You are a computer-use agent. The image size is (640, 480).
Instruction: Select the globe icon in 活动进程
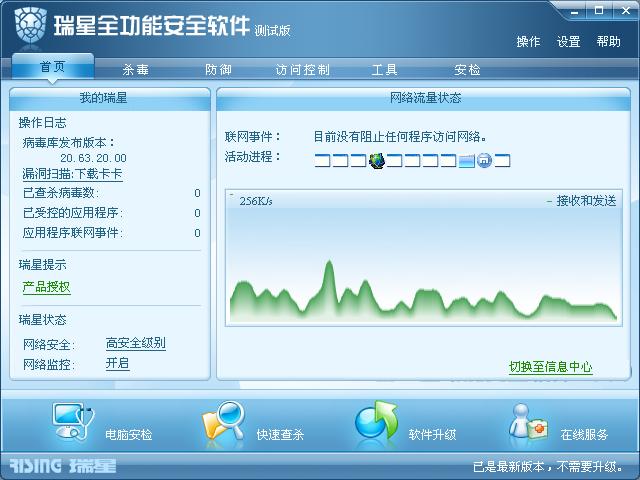(376, 161)
